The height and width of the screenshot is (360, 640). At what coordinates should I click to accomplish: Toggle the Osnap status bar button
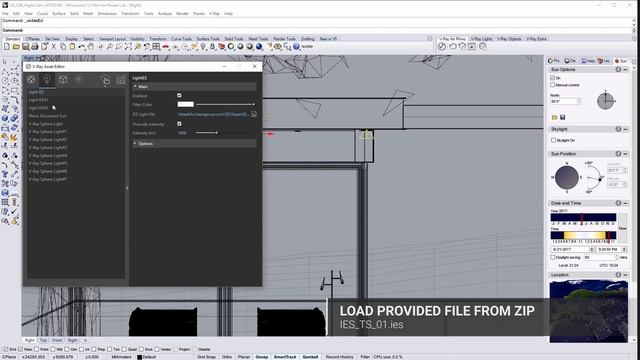coord(262,357)
